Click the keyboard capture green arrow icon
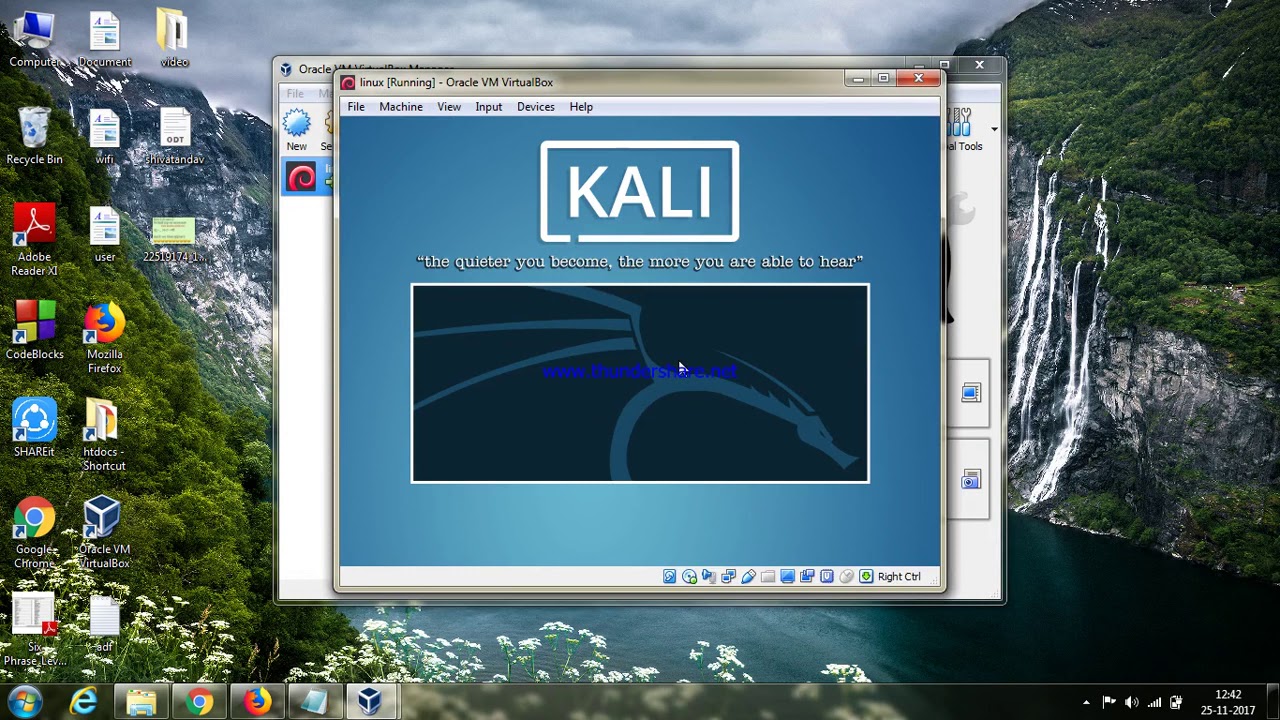 866,576
